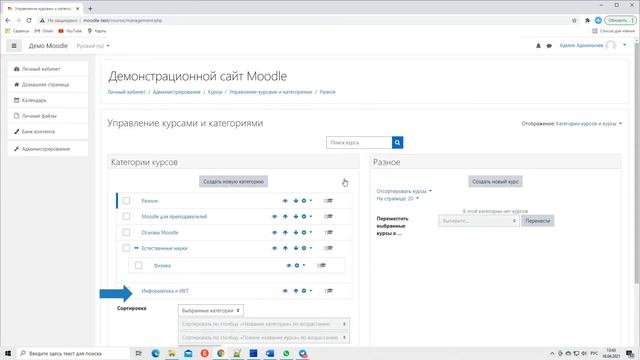The height and width of the screenshot is (360, 640).
Task: Click the Демо Moodle site name link
Action: 48,46
